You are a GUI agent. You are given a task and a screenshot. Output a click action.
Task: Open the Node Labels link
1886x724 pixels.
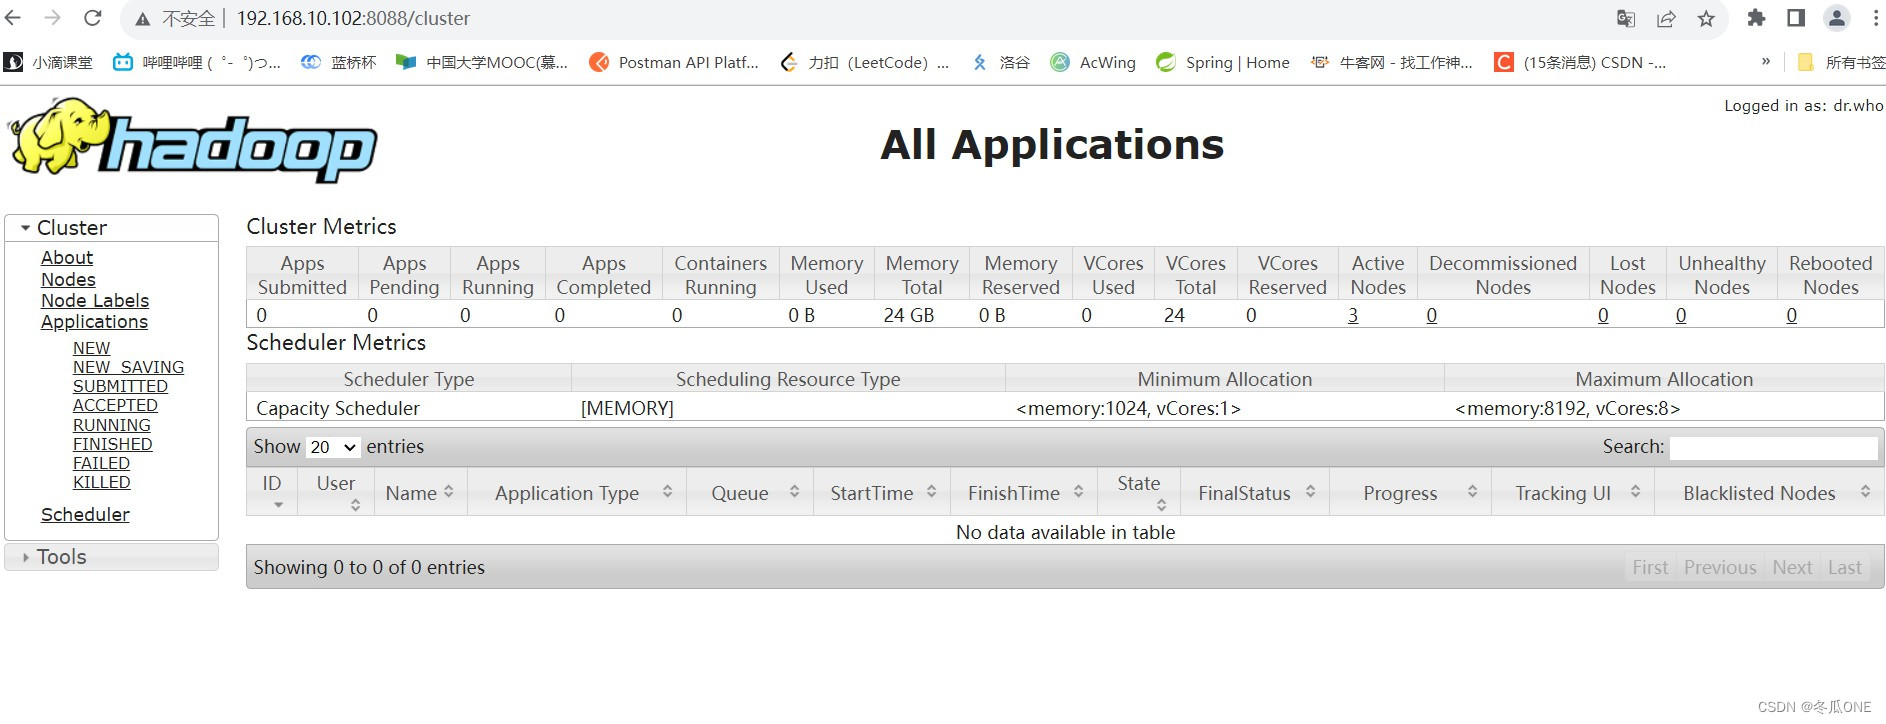click(x=95, y=301)
